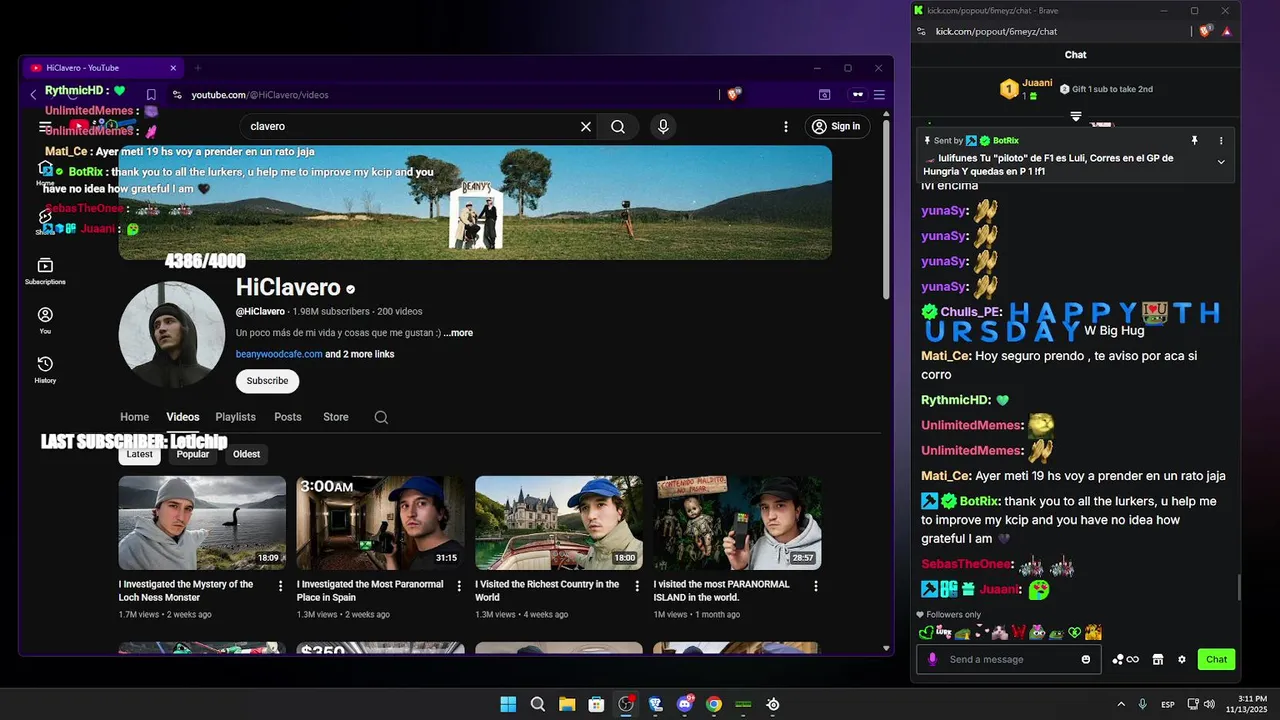Click 'Gift 1 sub to take 2nd'
Image resolution: width=1280 pixels, height=720 pixels.
1106,89
